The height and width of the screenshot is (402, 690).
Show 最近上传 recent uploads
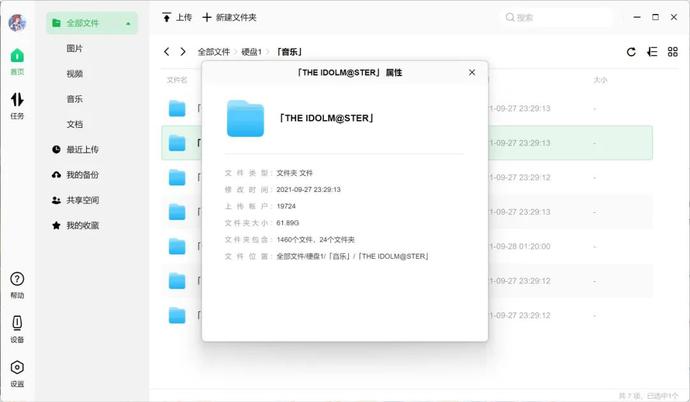75,150
